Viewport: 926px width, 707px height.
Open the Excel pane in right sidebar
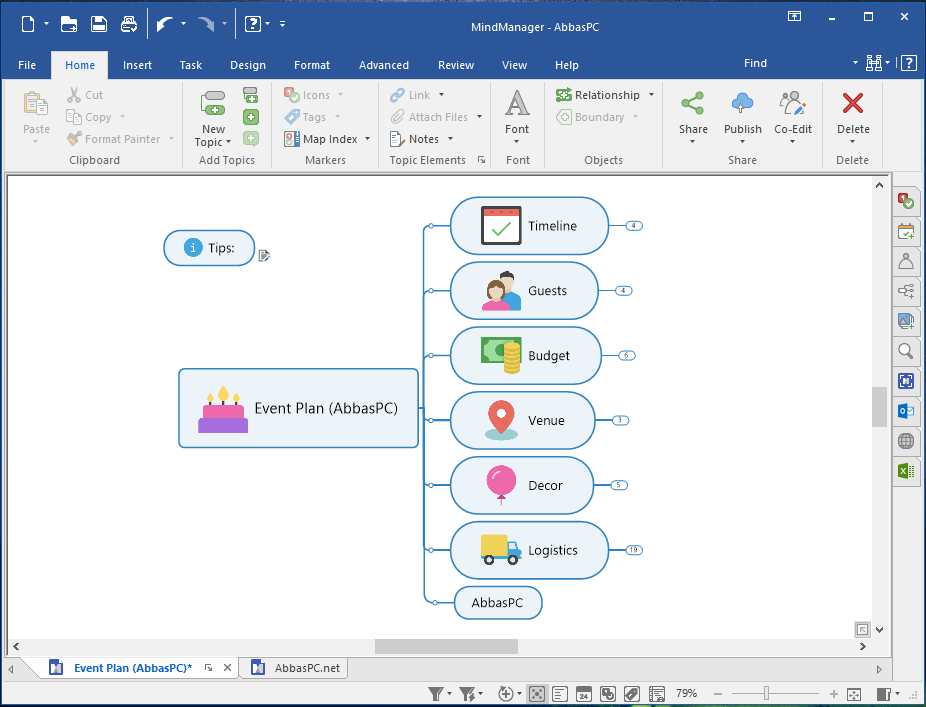click(x=905, y=471)
